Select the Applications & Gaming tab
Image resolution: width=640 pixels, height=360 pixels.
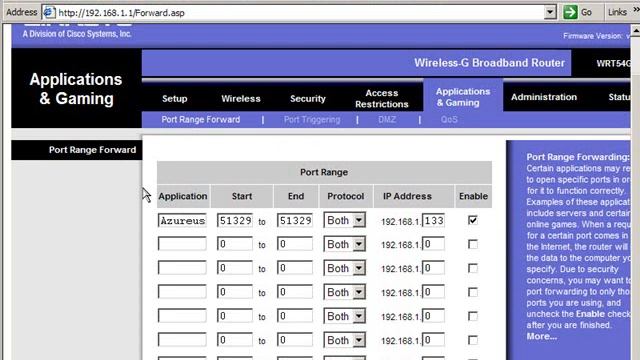pyautogui.click(x=463, y=97)
